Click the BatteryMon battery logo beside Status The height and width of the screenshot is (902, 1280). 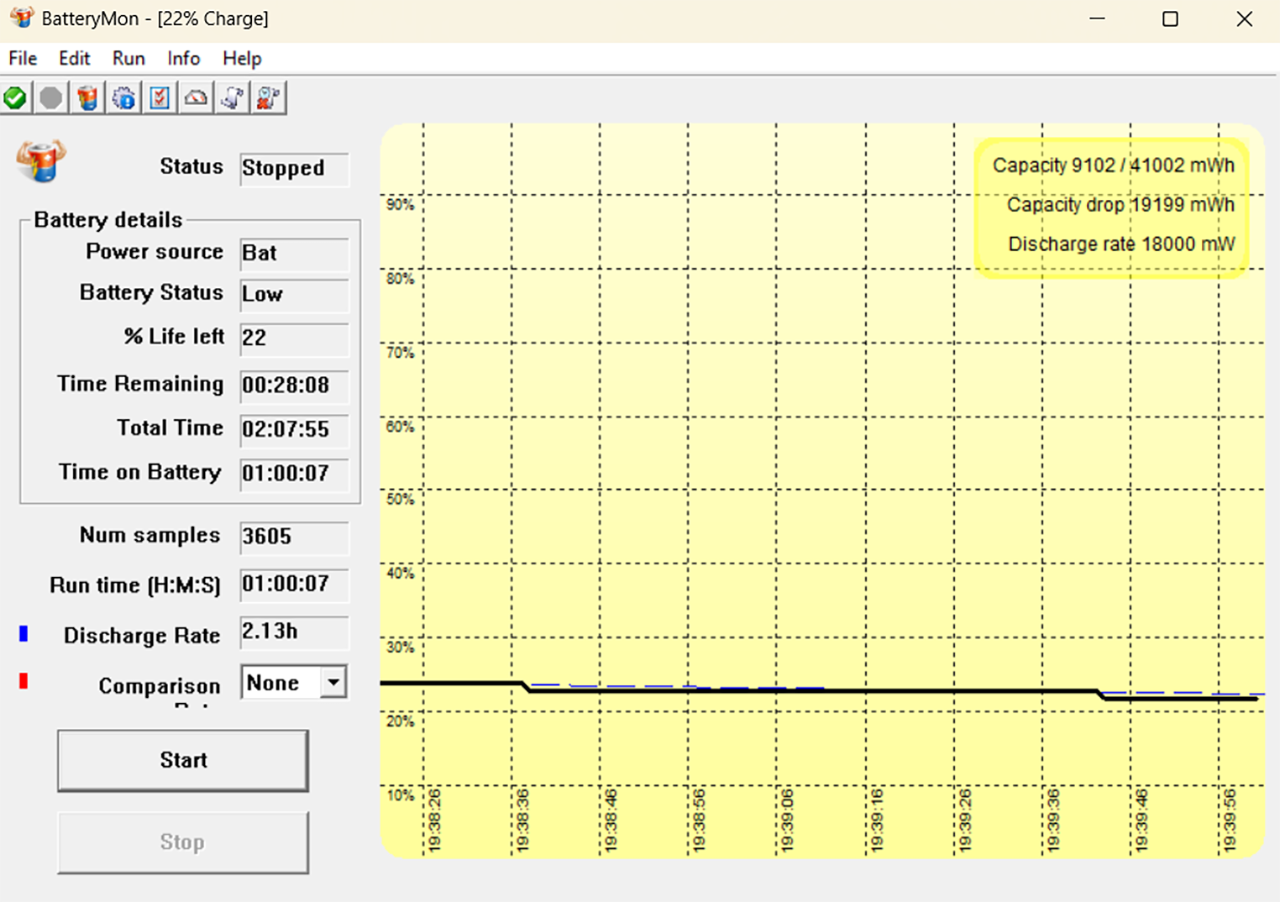[40, 161]
